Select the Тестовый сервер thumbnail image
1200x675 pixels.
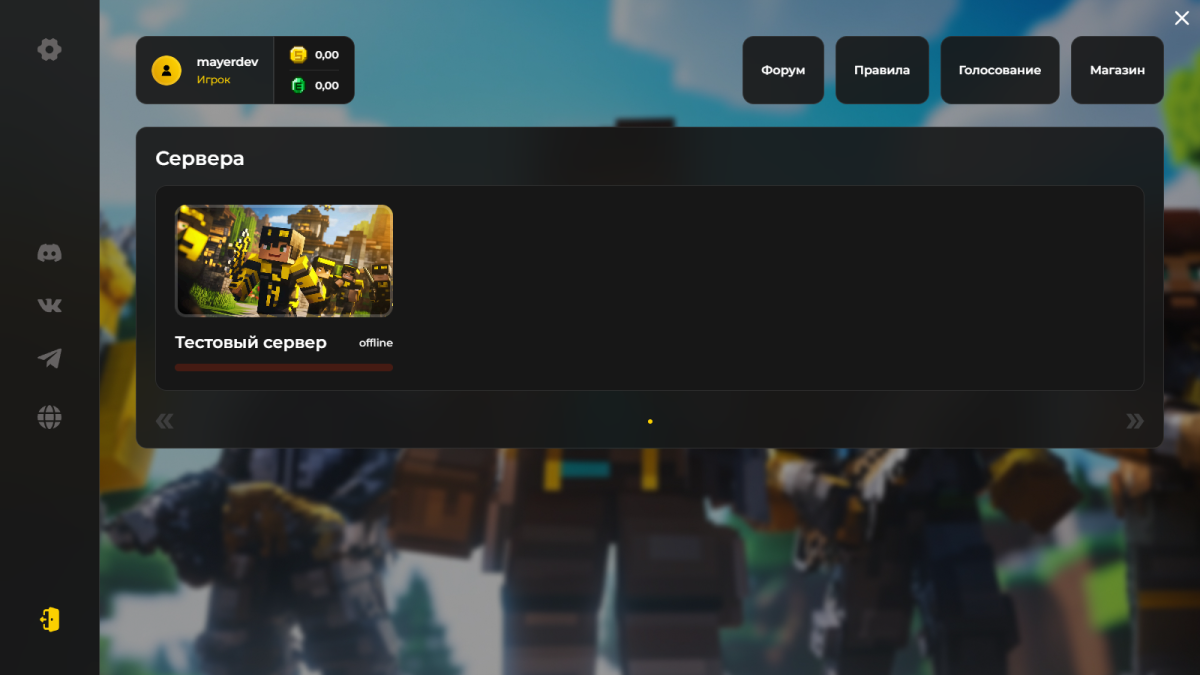[x=284, y=261]
